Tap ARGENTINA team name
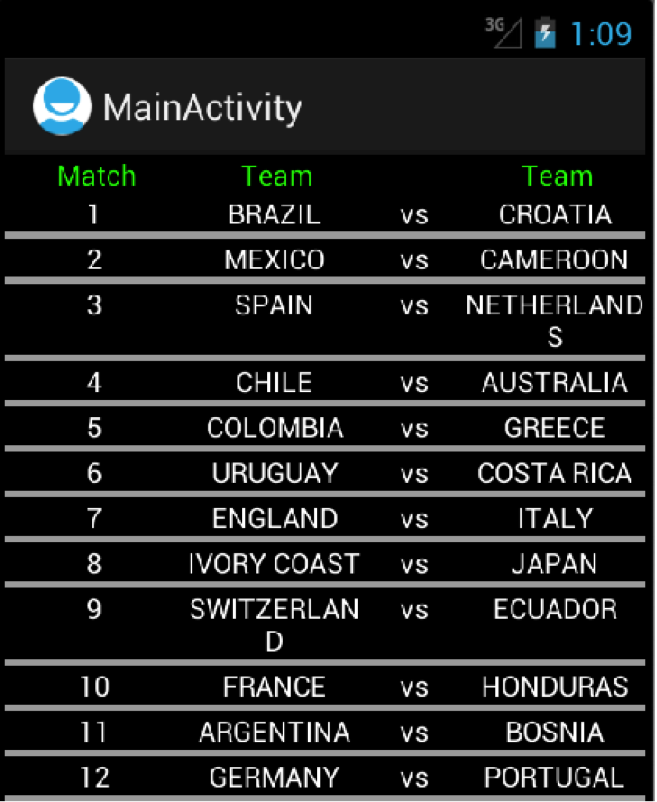The image size is (657, 802). coord(275,732)
